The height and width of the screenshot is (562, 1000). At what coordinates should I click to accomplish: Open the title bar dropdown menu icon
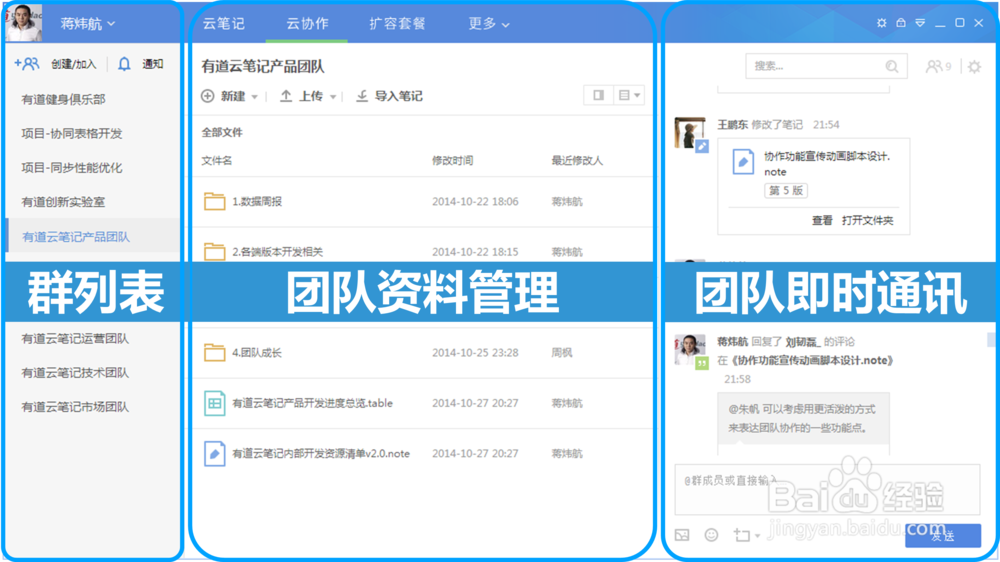coord(920,23)
